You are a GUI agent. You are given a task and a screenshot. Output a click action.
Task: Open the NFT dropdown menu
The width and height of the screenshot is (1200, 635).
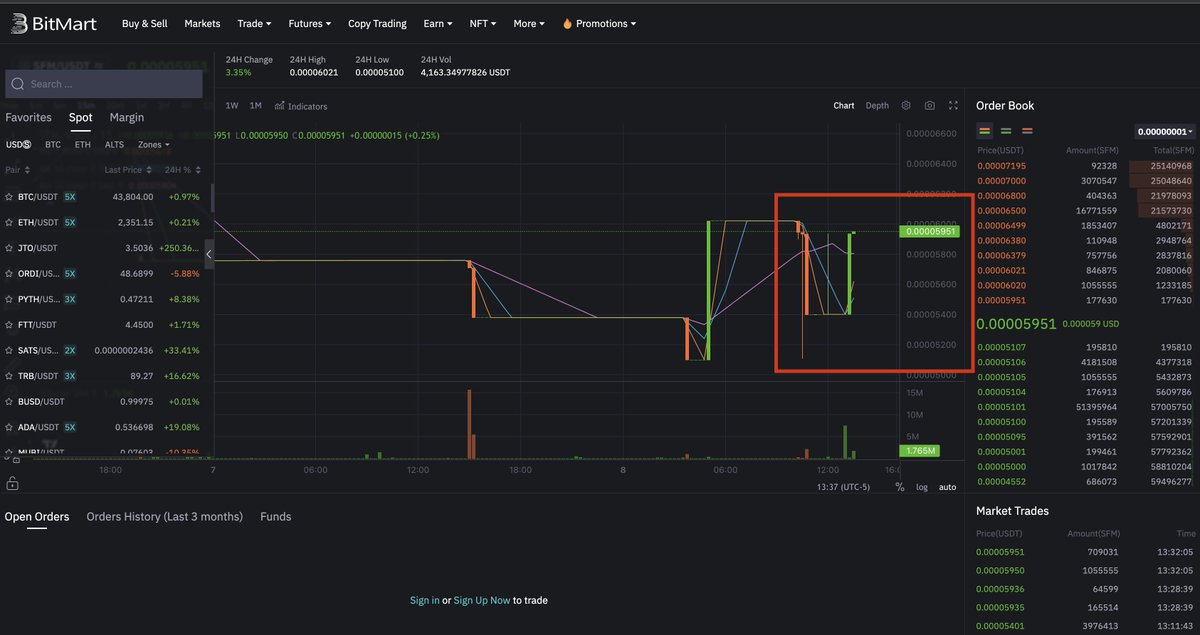tap(484, 23)
